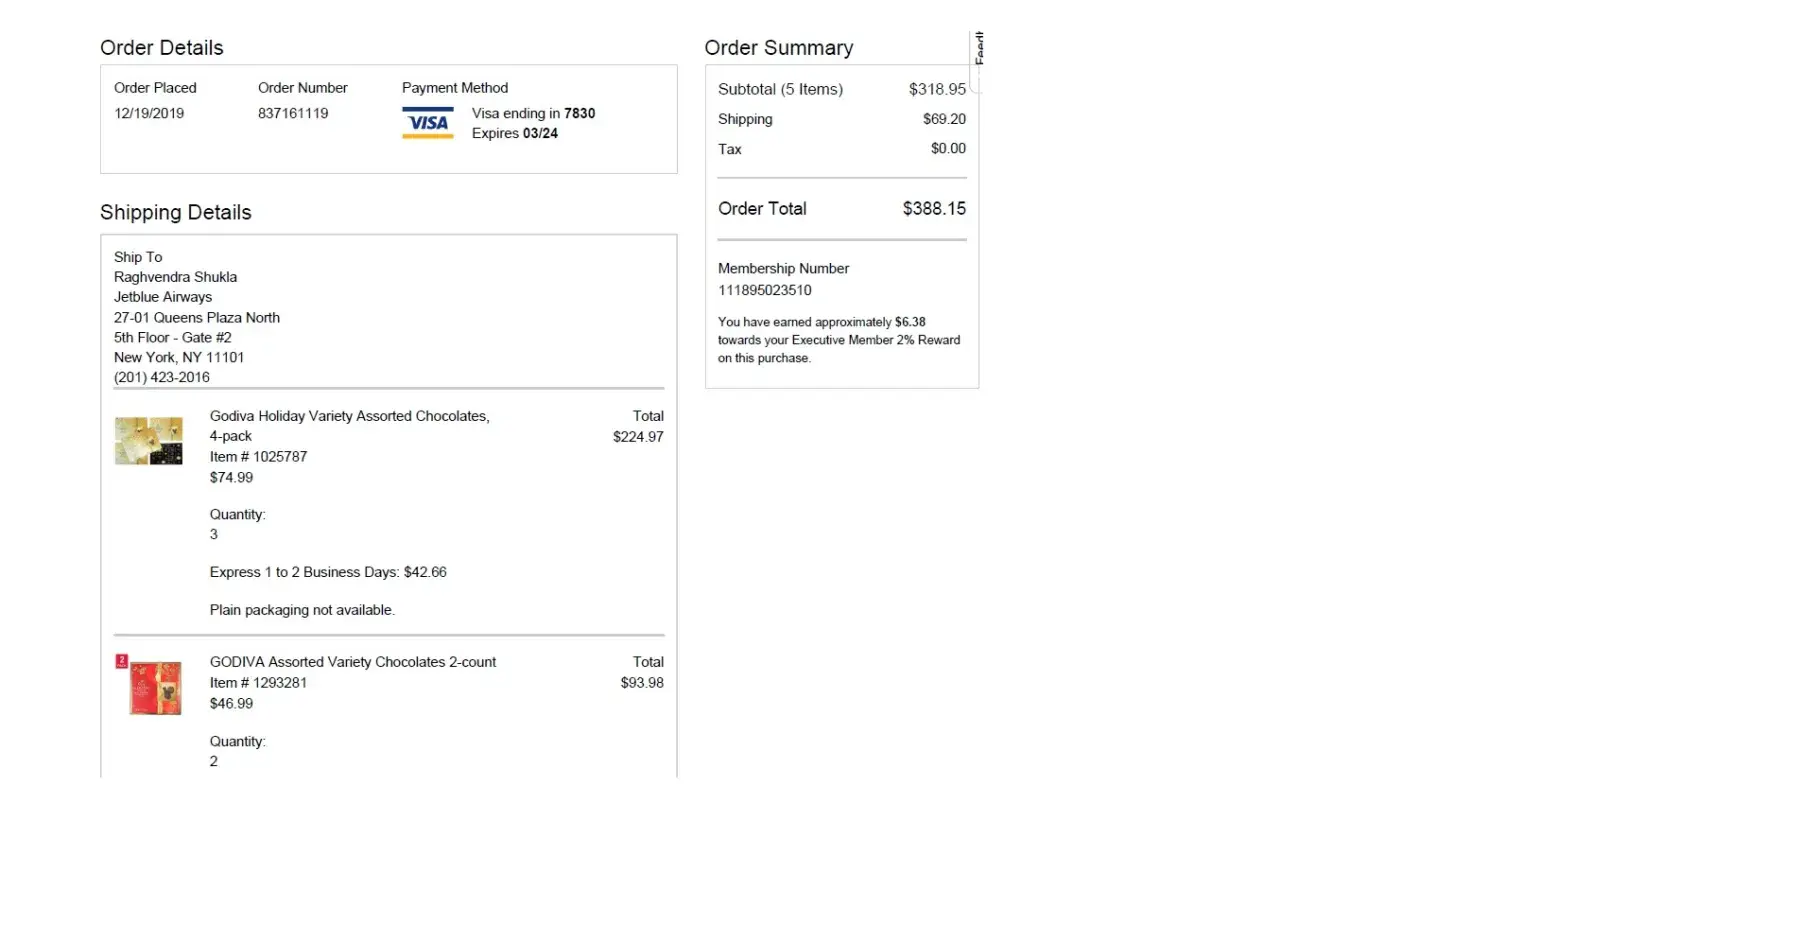
Task: Open the Godiva Holiday Variety chocolates thumbnail
Action: coord(148,441)
